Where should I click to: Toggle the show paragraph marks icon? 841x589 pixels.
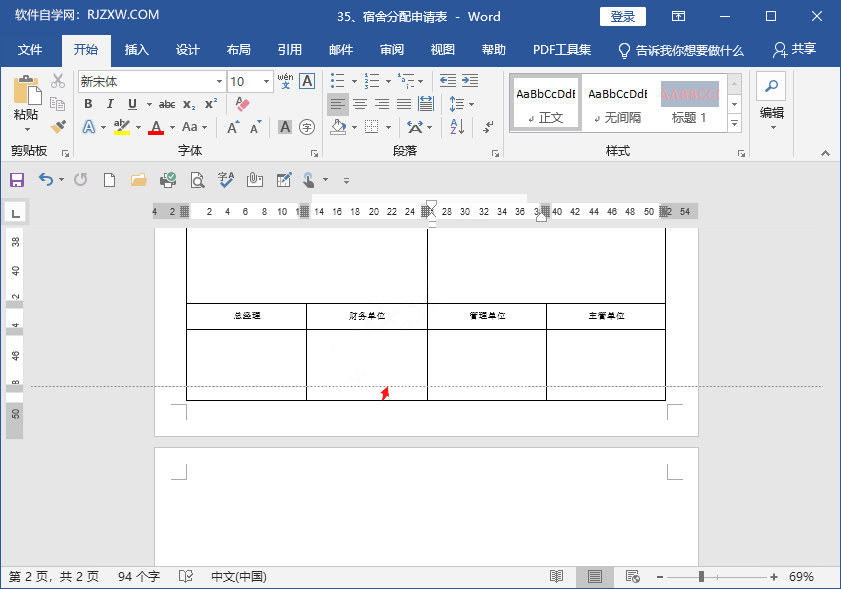click(488, 128)
